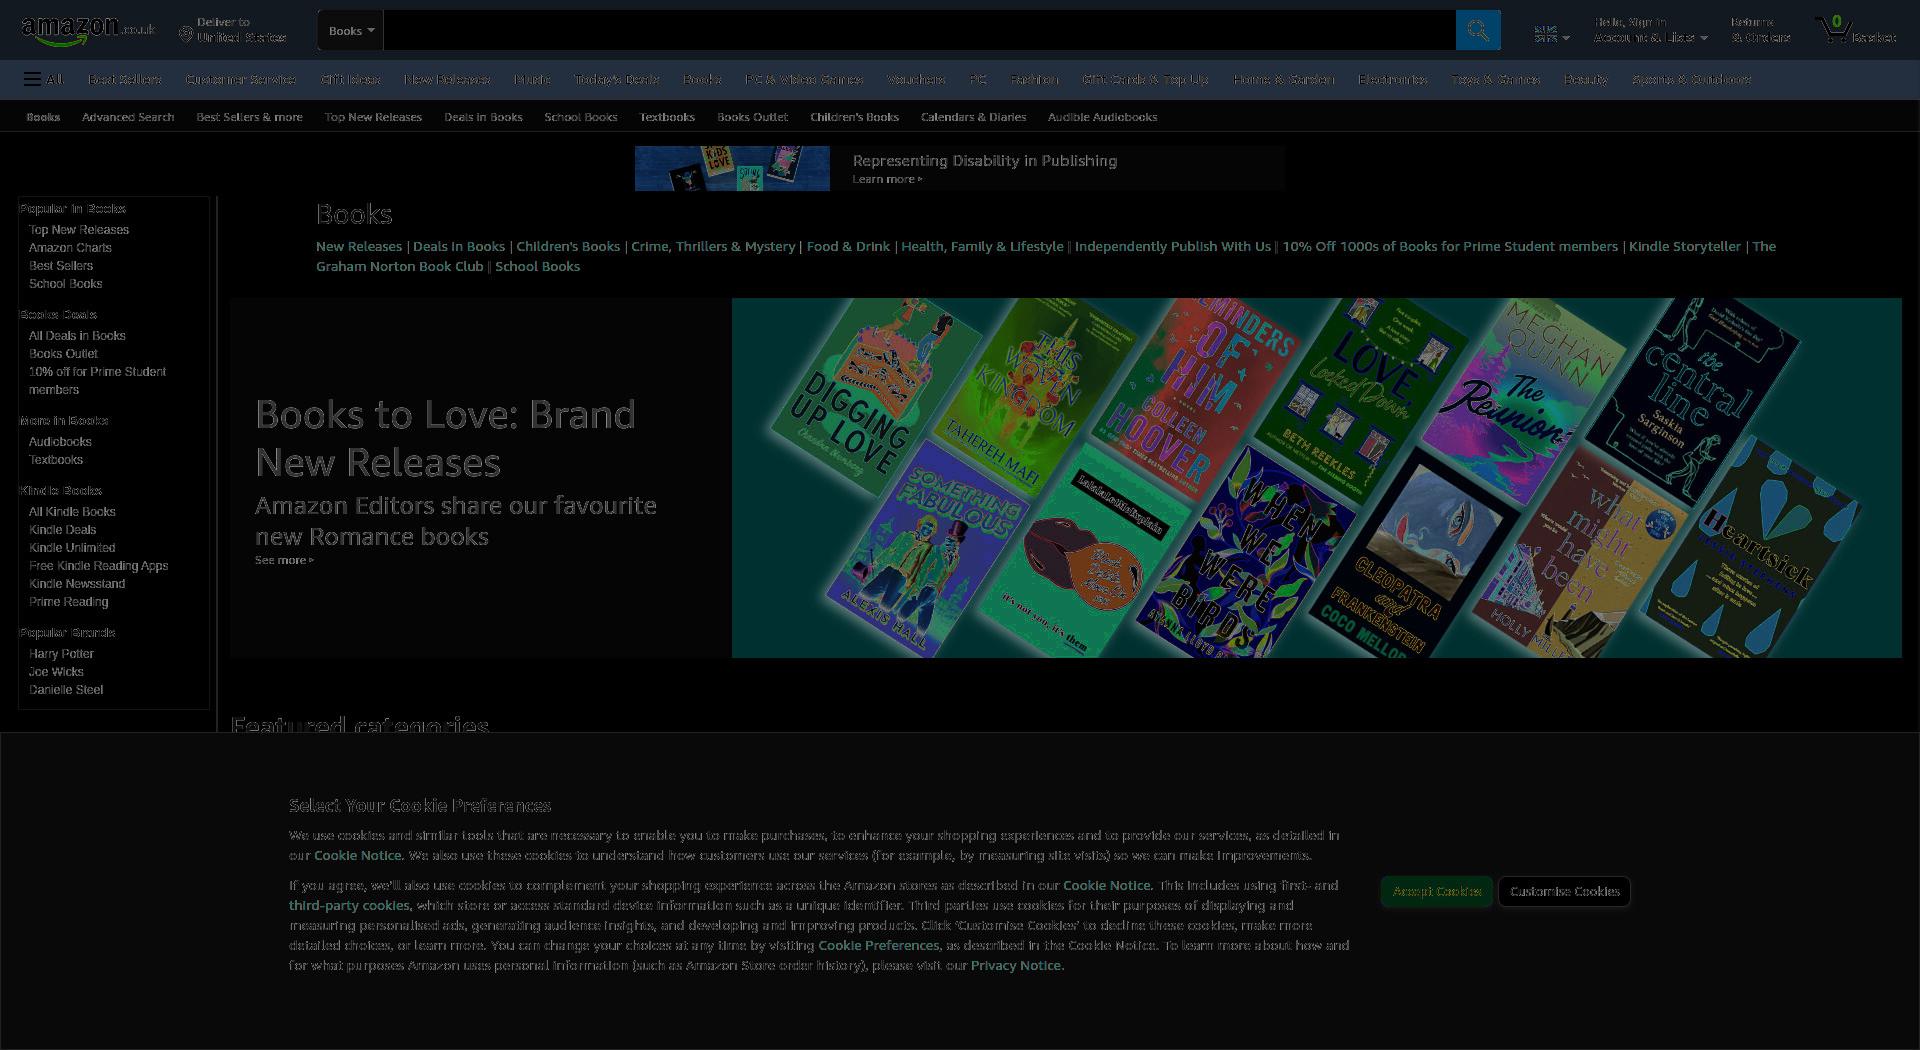Image resolution: width=1920 pixels, height=1050 pixels.
Task: Select Calendars & Diaries subnav tab
Action: coord(973,117)
